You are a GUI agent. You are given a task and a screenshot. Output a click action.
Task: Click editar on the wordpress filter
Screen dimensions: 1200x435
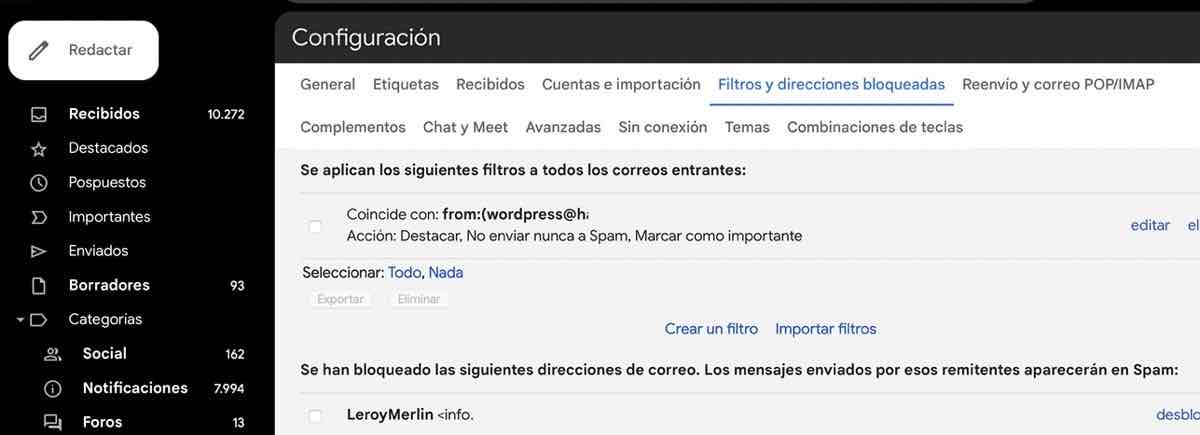[1150, 225]
